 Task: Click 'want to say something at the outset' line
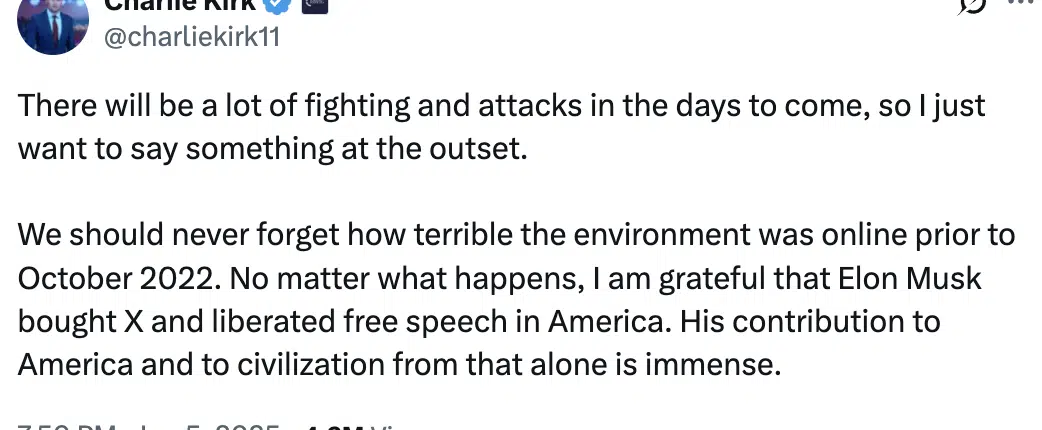(x=272, y=150)
